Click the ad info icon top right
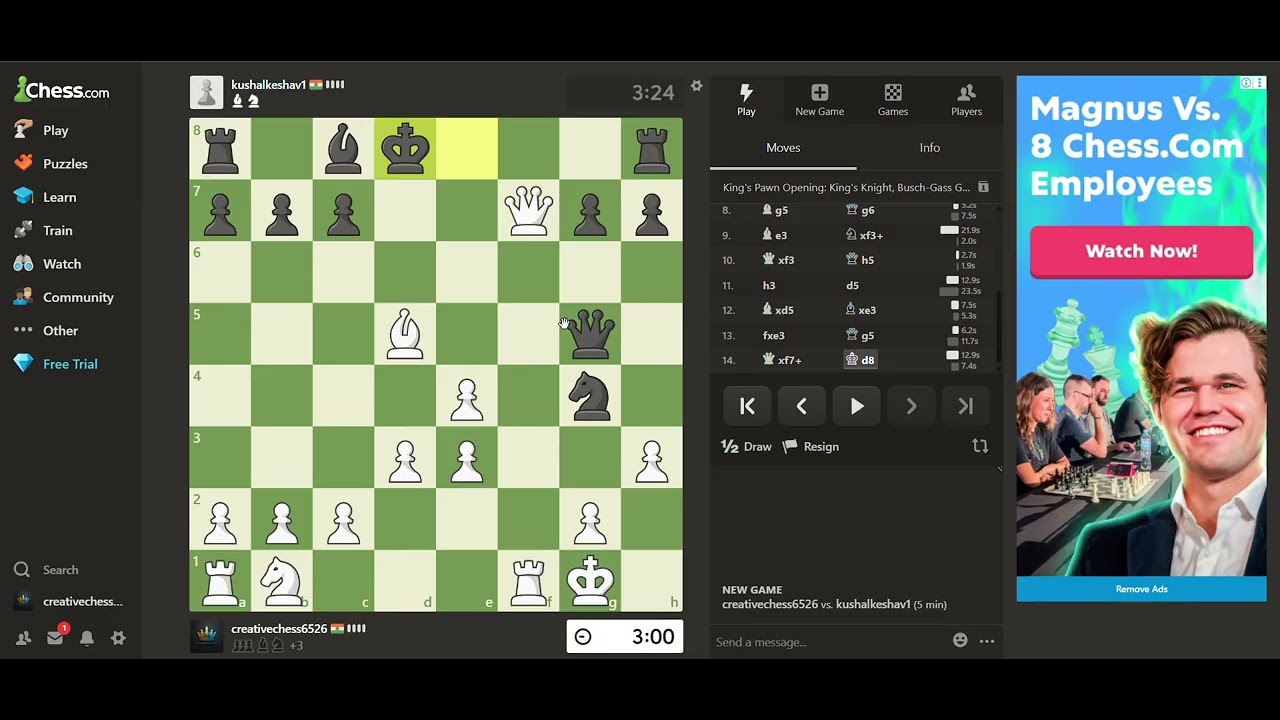The height and width of the screenshot is (720, 1280). [x=1246, y=83]
